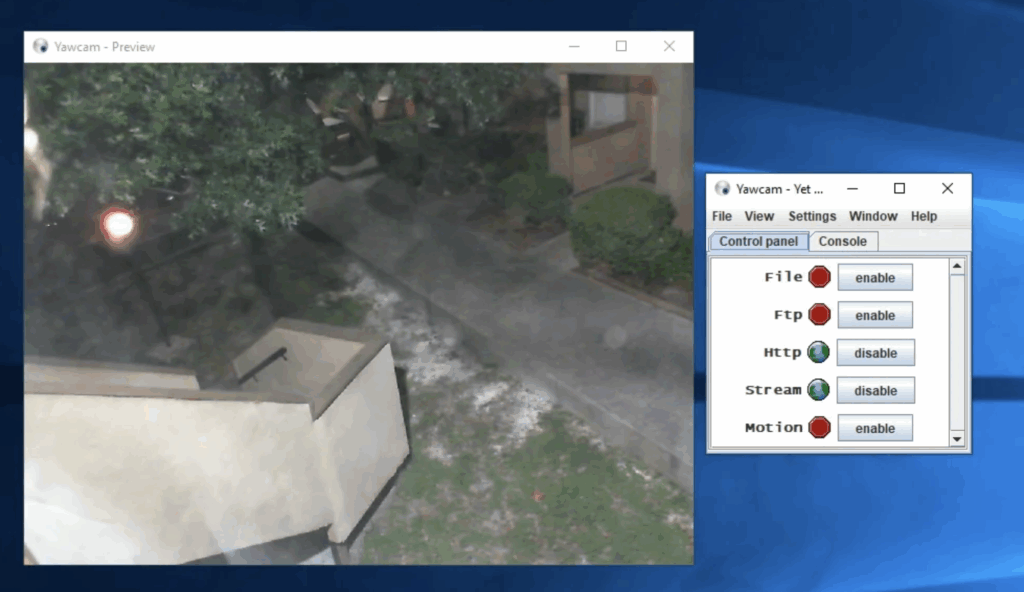Image resolution: width=1024 pixels, height=592 pixels.
Task: Disable the Stream output
Action: [875, 391]
